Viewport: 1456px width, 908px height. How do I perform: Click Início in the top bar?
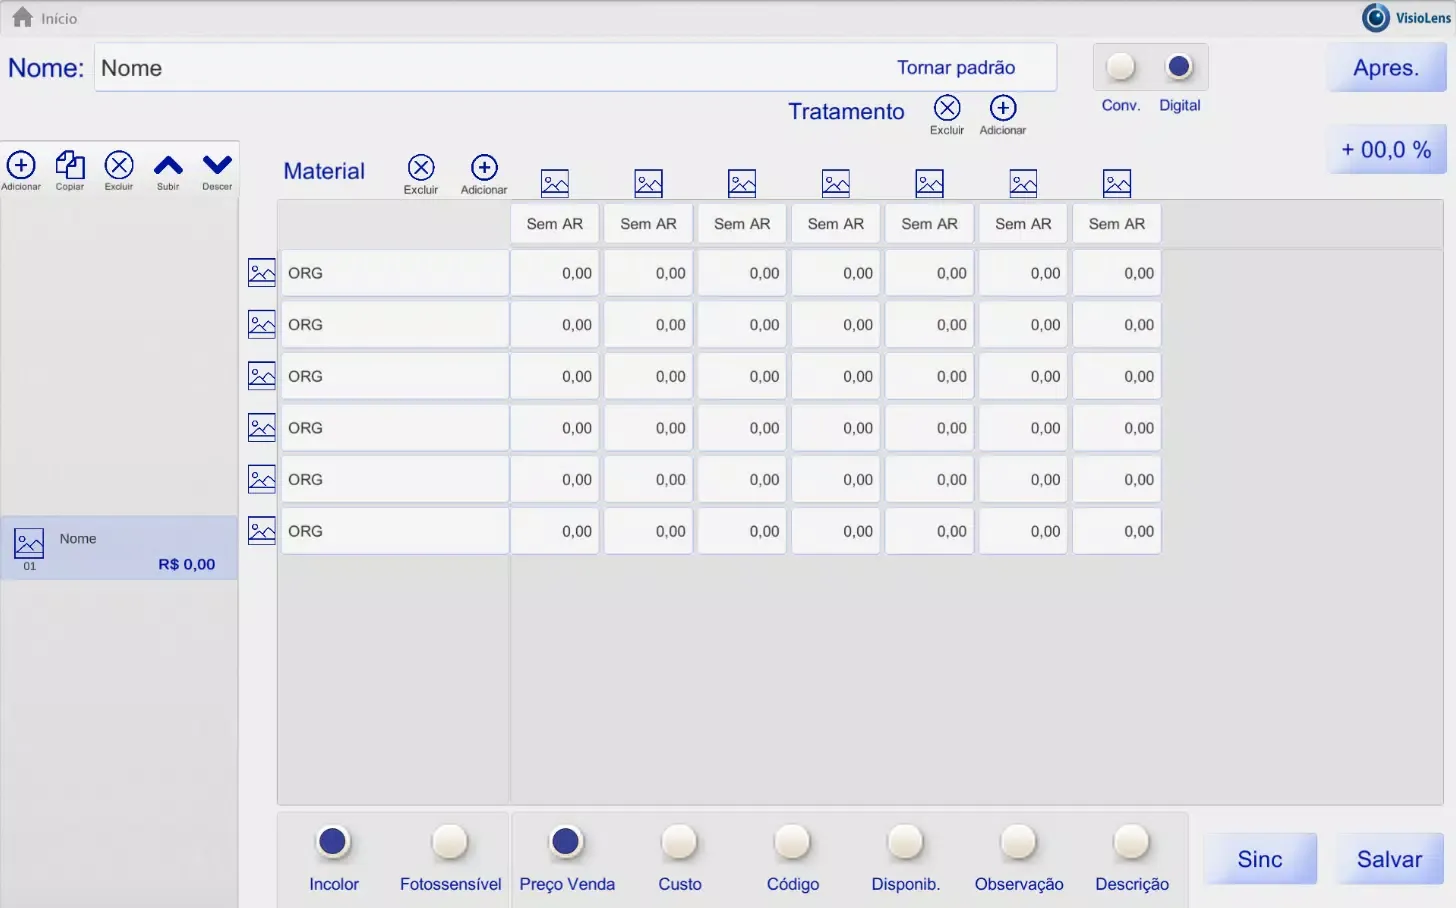pos(44,17)
